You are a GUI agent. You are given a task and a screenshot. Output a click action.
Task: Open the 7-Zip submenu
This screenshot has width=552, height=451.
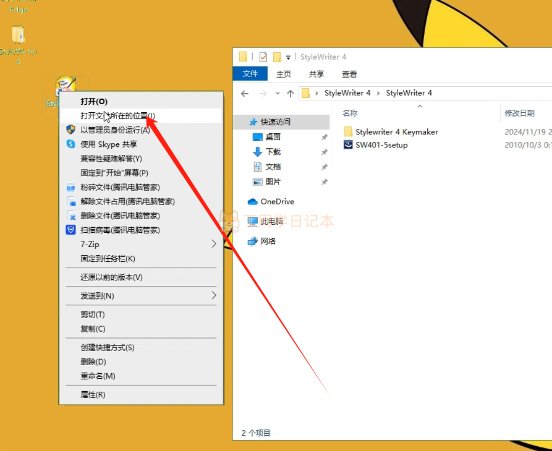[141, 244]
